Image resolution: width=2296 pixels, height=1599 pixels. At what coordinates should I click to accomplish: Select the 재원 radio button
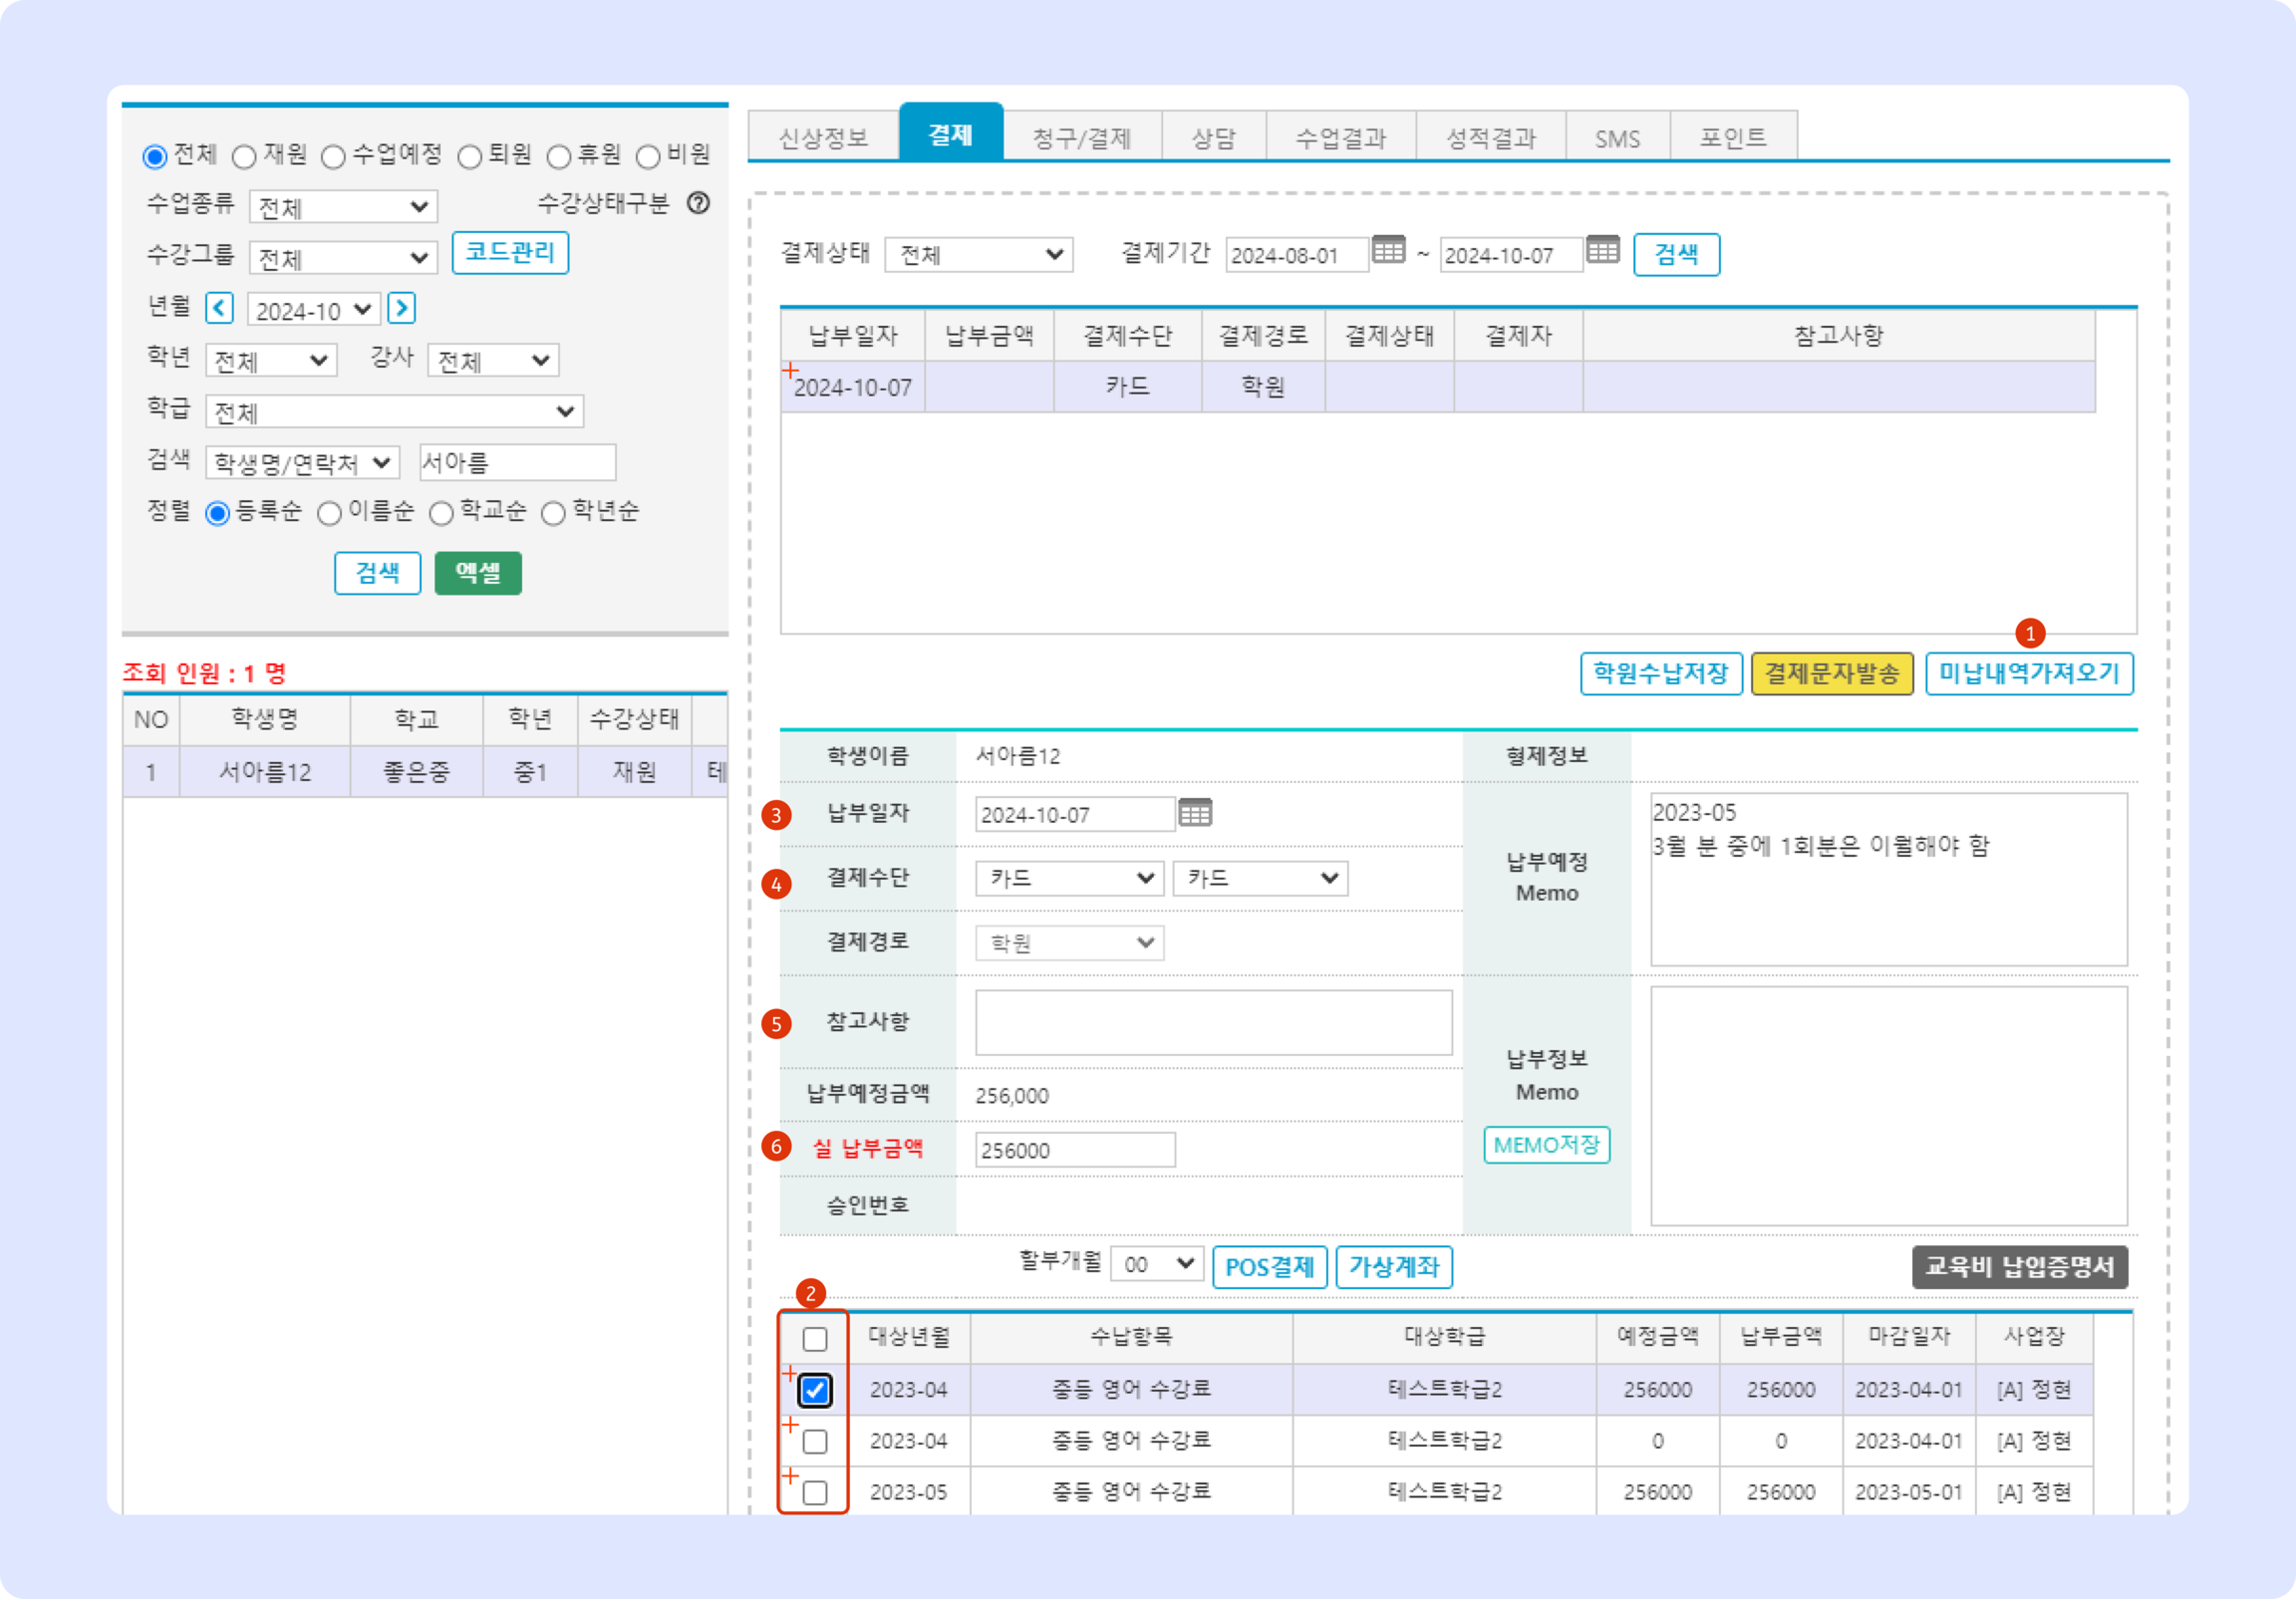tap(244, 157)
